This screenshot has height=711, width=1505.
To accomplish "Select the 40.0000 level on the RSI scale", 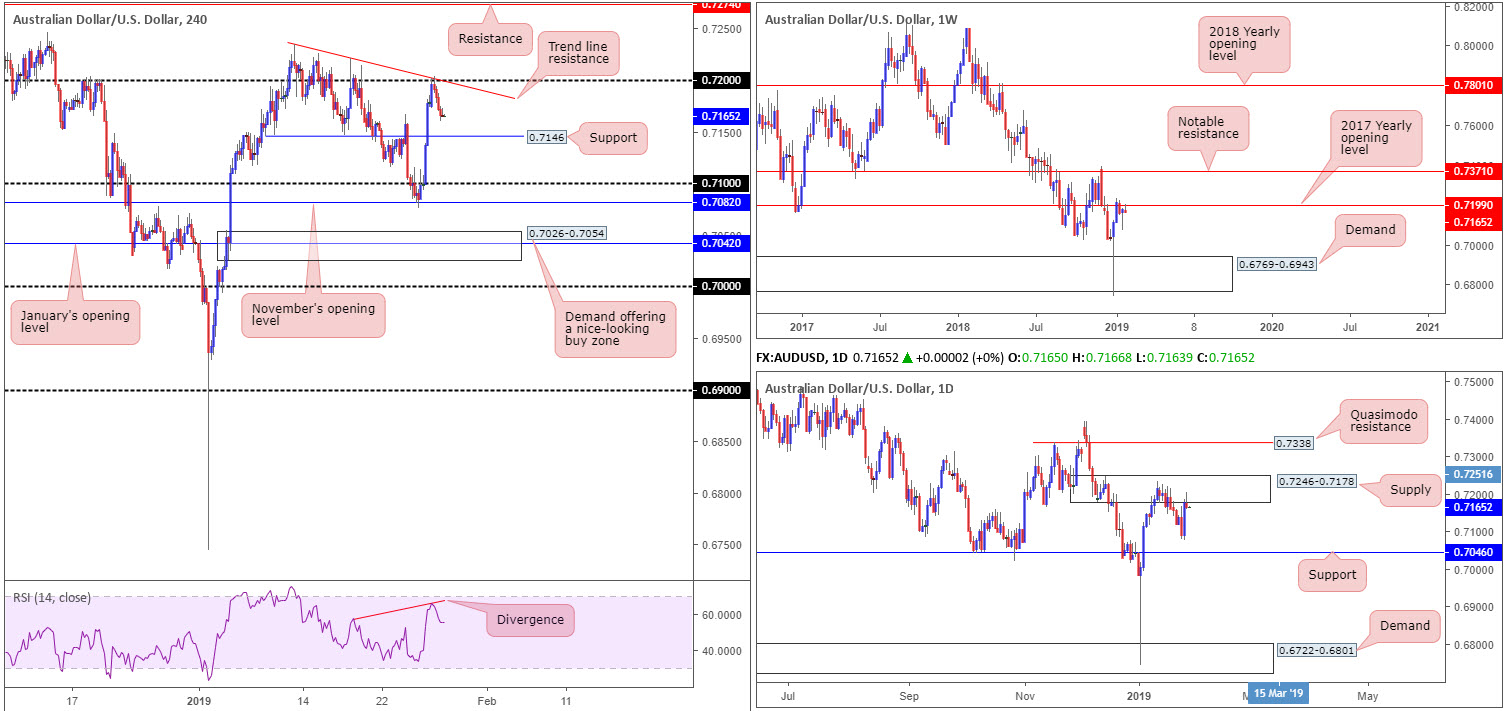I will click(720, 651).
